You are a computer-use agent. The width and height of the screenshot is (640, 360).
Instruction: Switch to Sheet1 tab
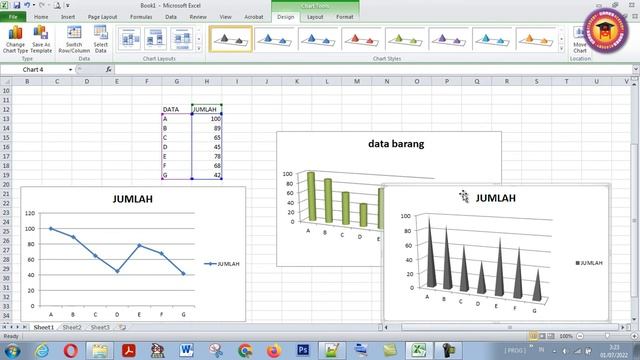(x=44, y=327)
